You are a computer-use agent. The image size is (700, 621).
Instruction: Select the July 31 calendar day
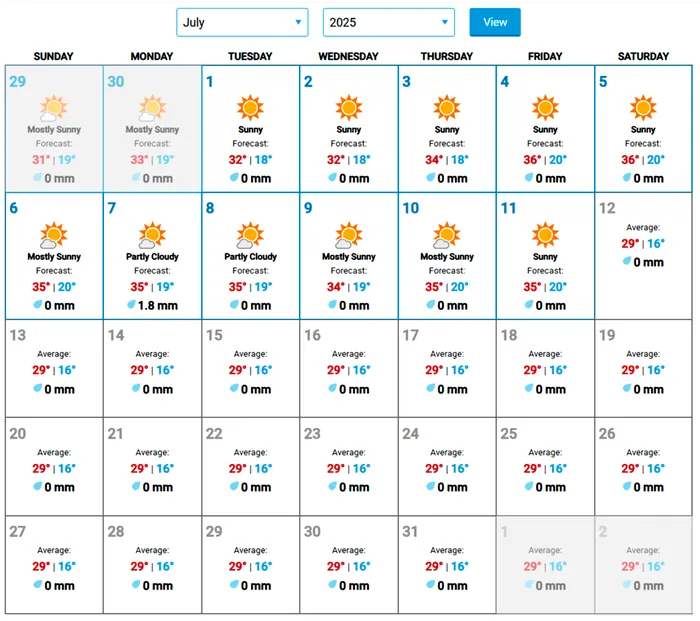coord(447,564)
